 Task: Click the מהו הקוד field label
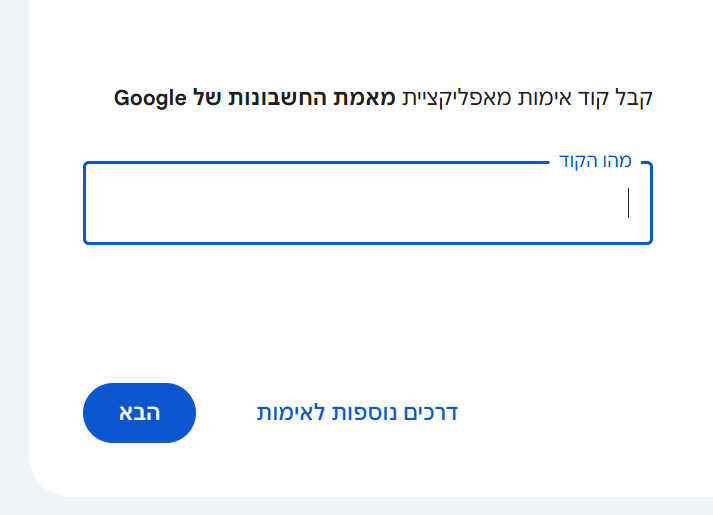[x=595, y=162]
